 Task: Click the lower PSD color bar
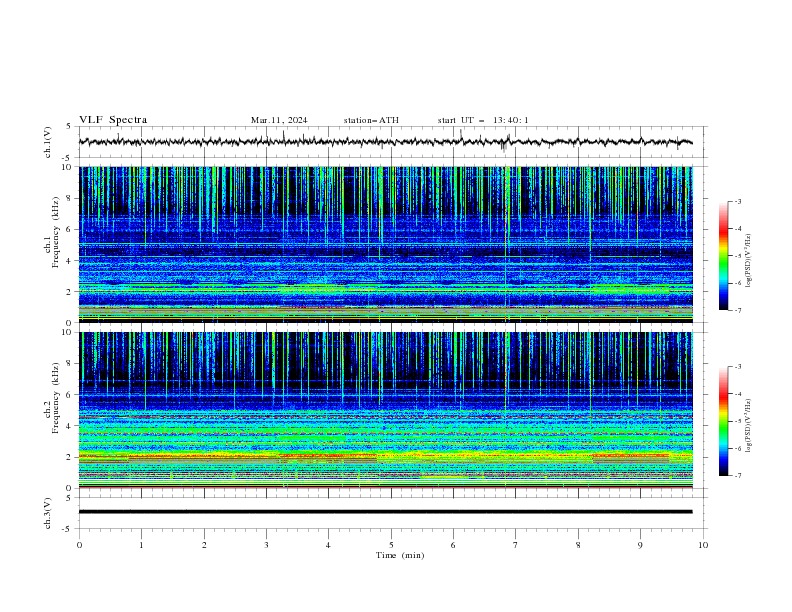tap(724, 421)
